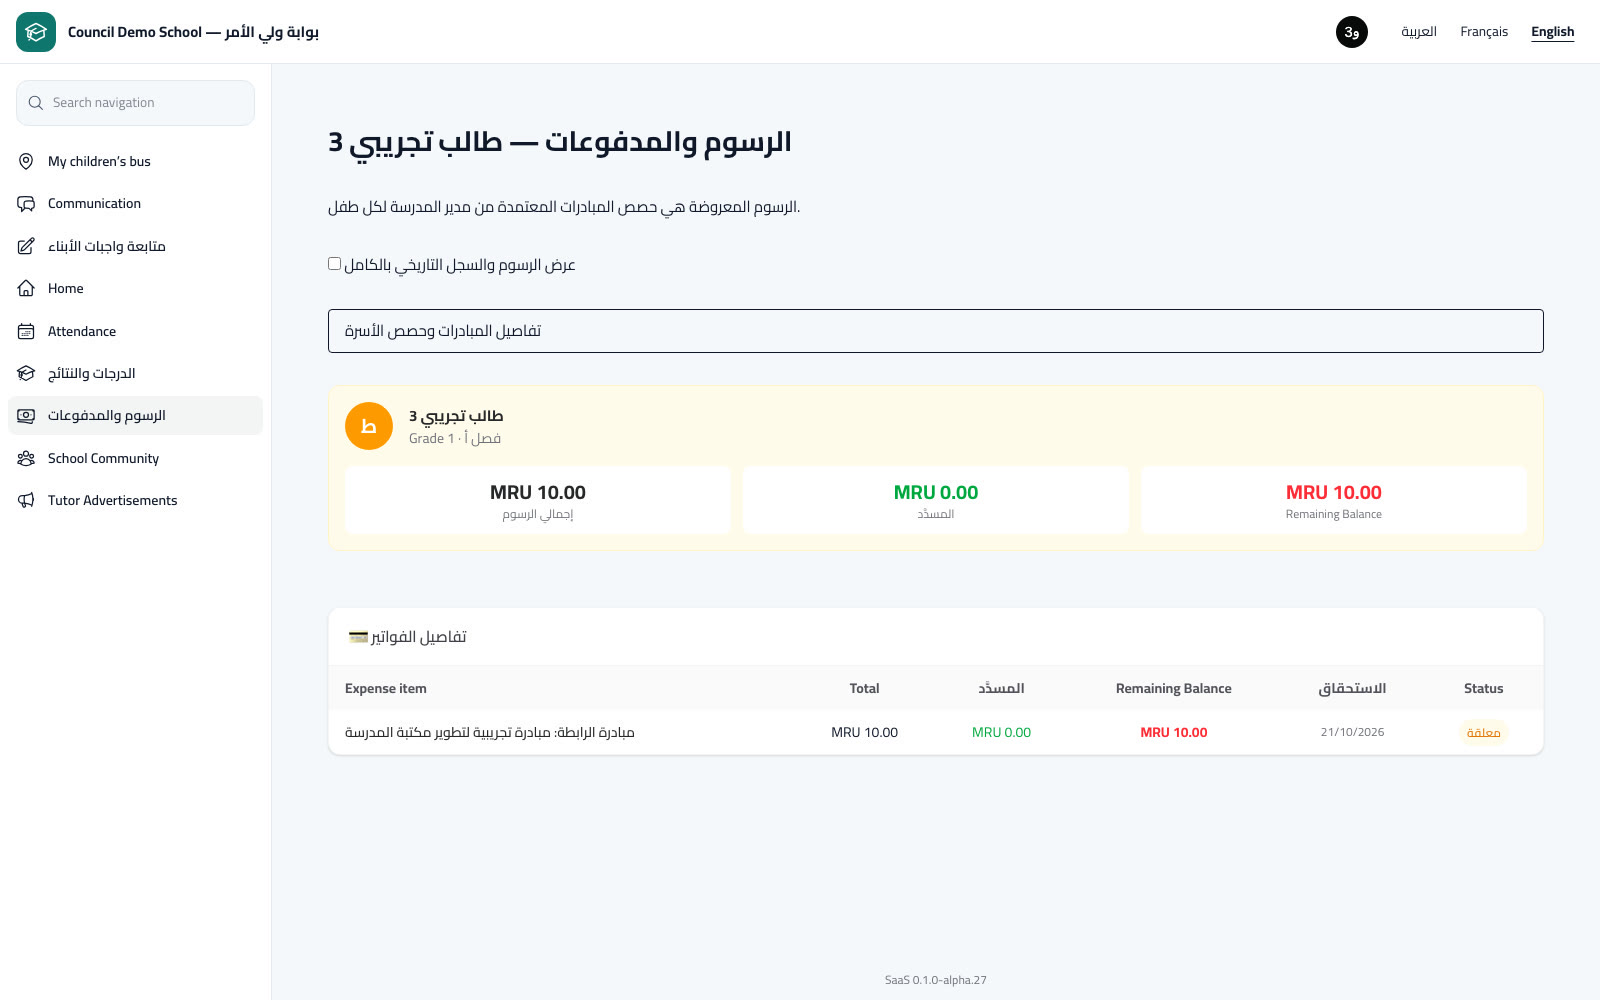Switch language to Français

tap(1484, 32)
